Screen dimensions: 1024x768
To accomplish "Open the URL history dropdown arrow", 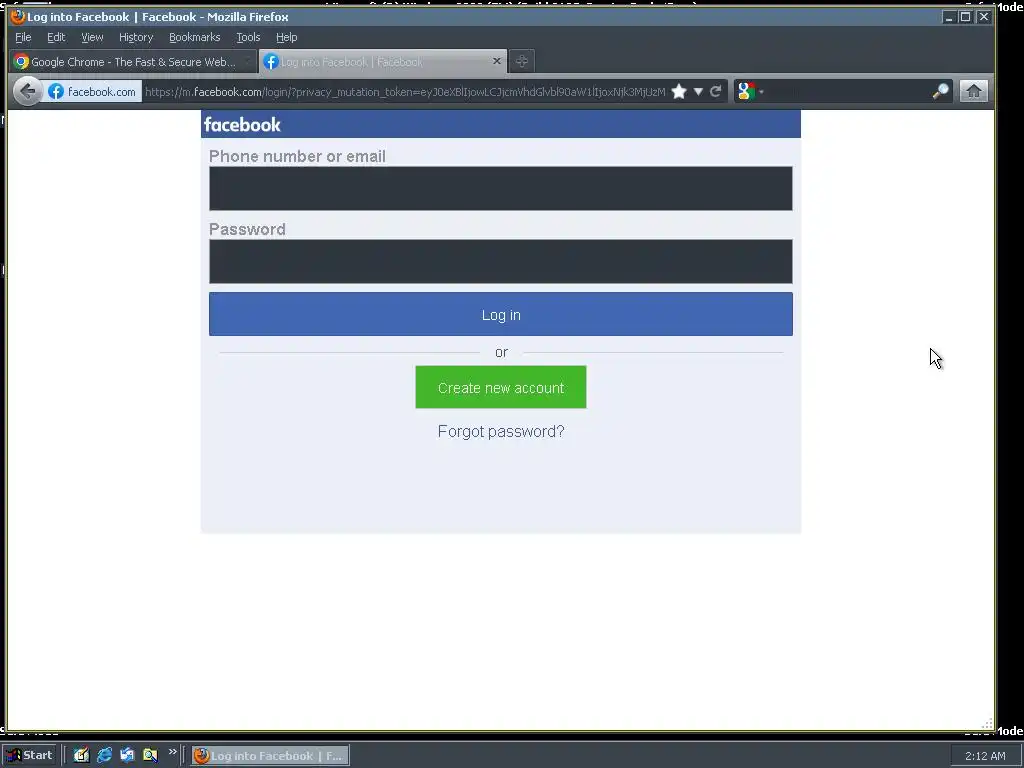I will tap(698, 91).
